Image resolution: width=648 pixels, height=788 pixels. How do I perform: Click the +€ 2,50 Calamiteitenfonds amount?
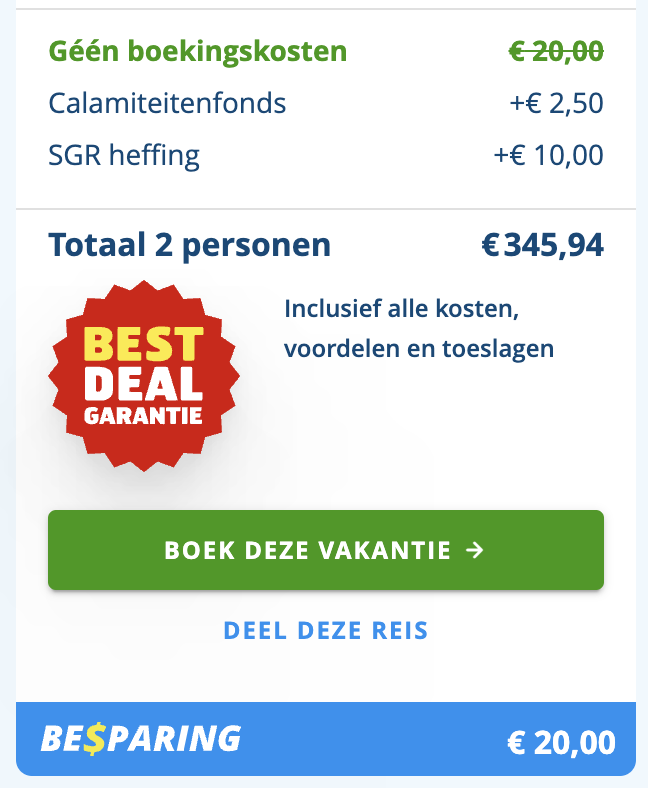point(557,103)
